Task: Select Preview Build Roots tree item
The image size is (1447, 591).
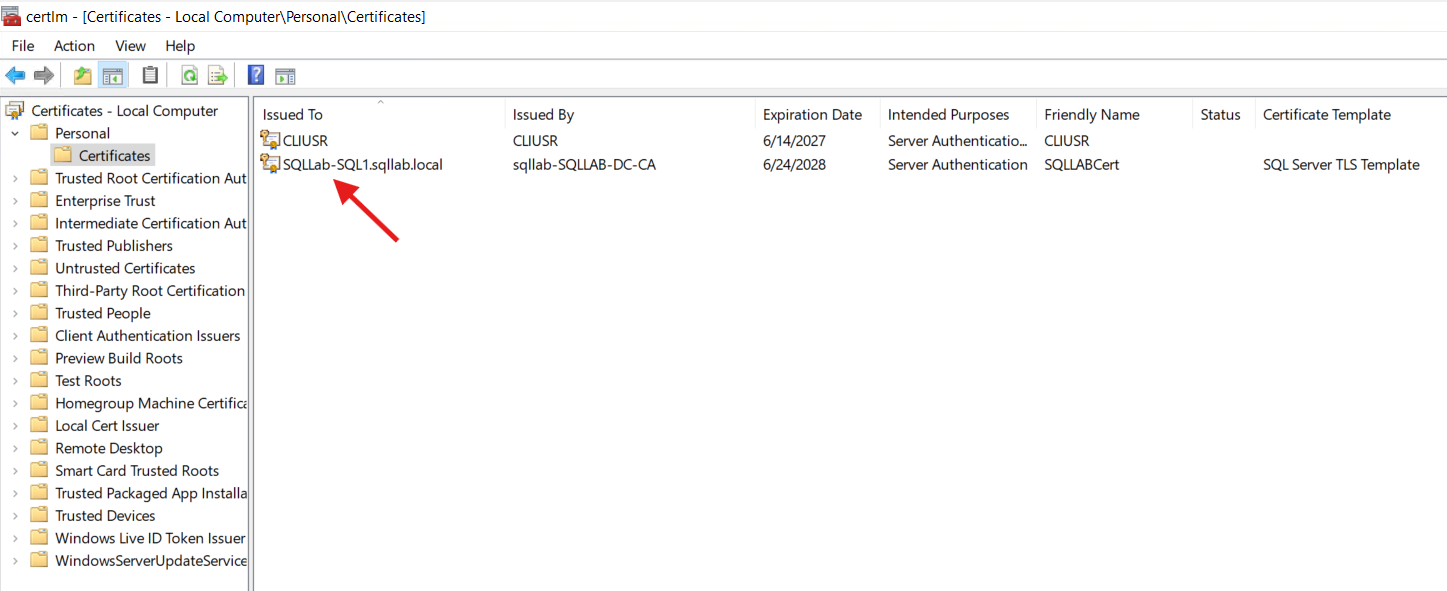Action: [119, 358]
